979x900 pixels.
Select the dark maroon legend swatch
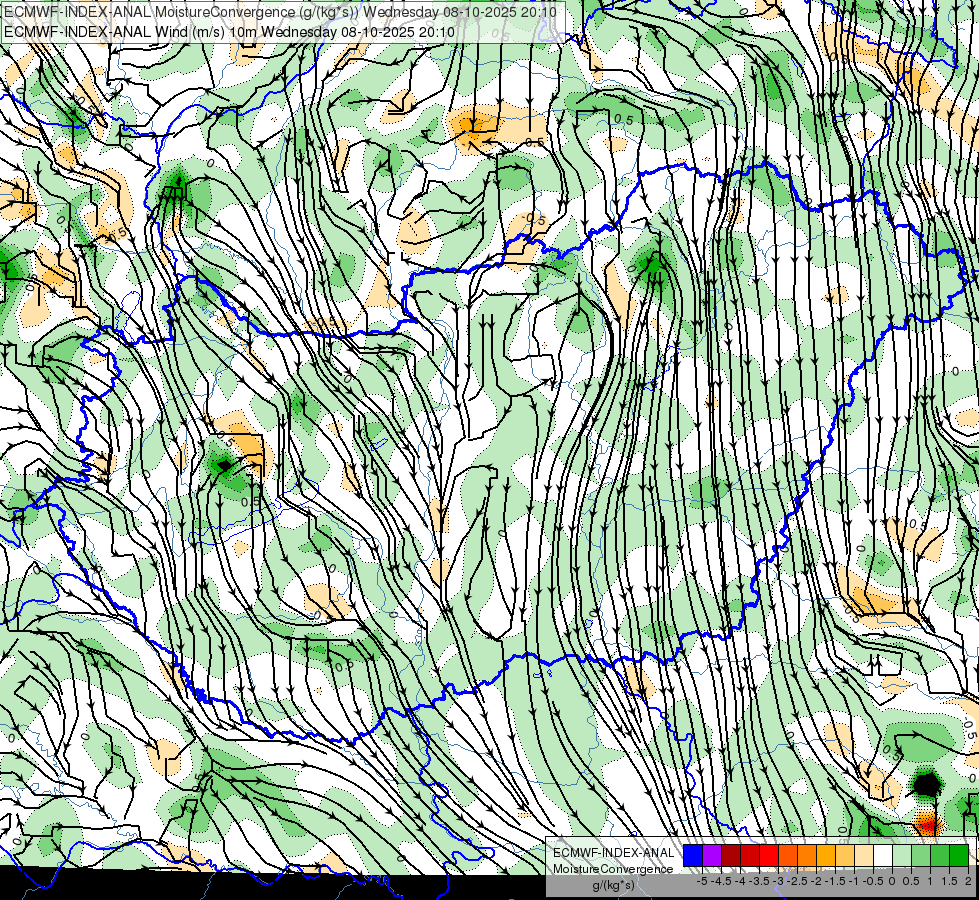coord(731,855)
